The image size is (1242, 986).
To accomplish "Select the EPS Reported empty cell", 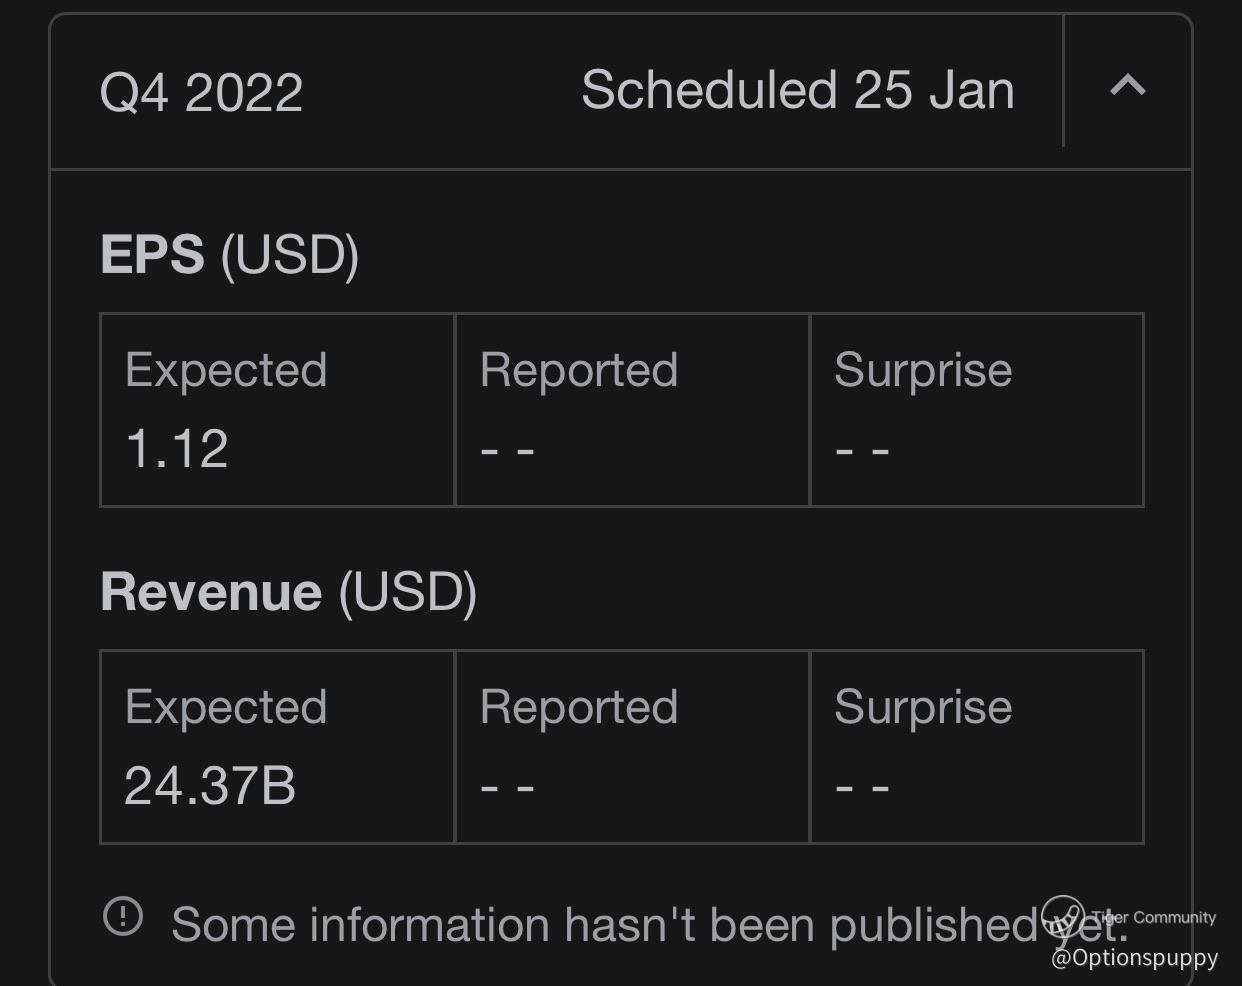I will coord(632,410).
